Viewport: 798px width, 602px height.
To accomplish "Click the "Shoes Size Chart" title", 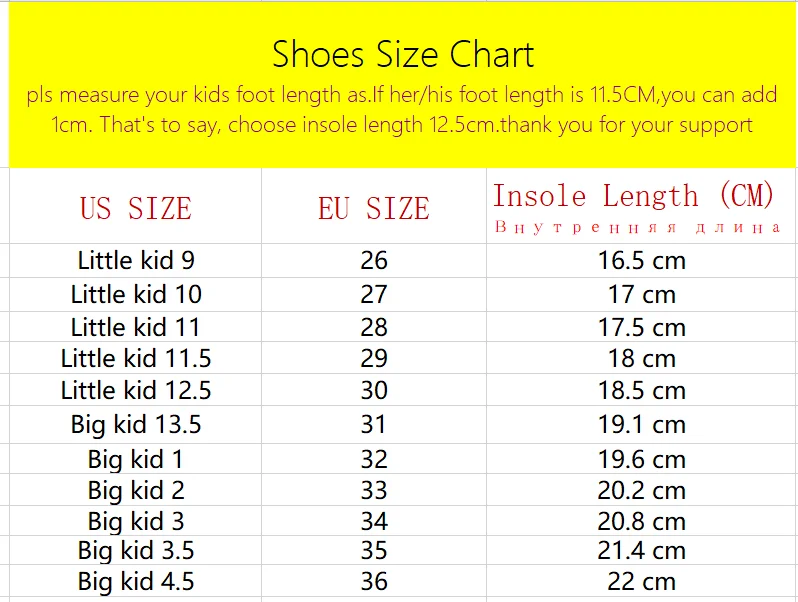I will (x=403, y=54).
